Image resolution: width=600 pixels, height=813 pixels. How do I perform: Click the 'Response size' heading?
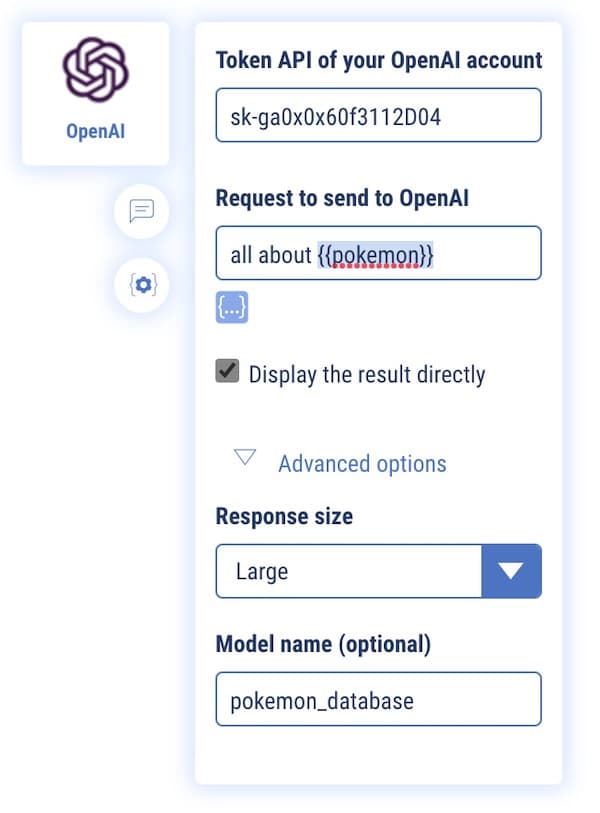pyautogui.click(x=284, y=517)
